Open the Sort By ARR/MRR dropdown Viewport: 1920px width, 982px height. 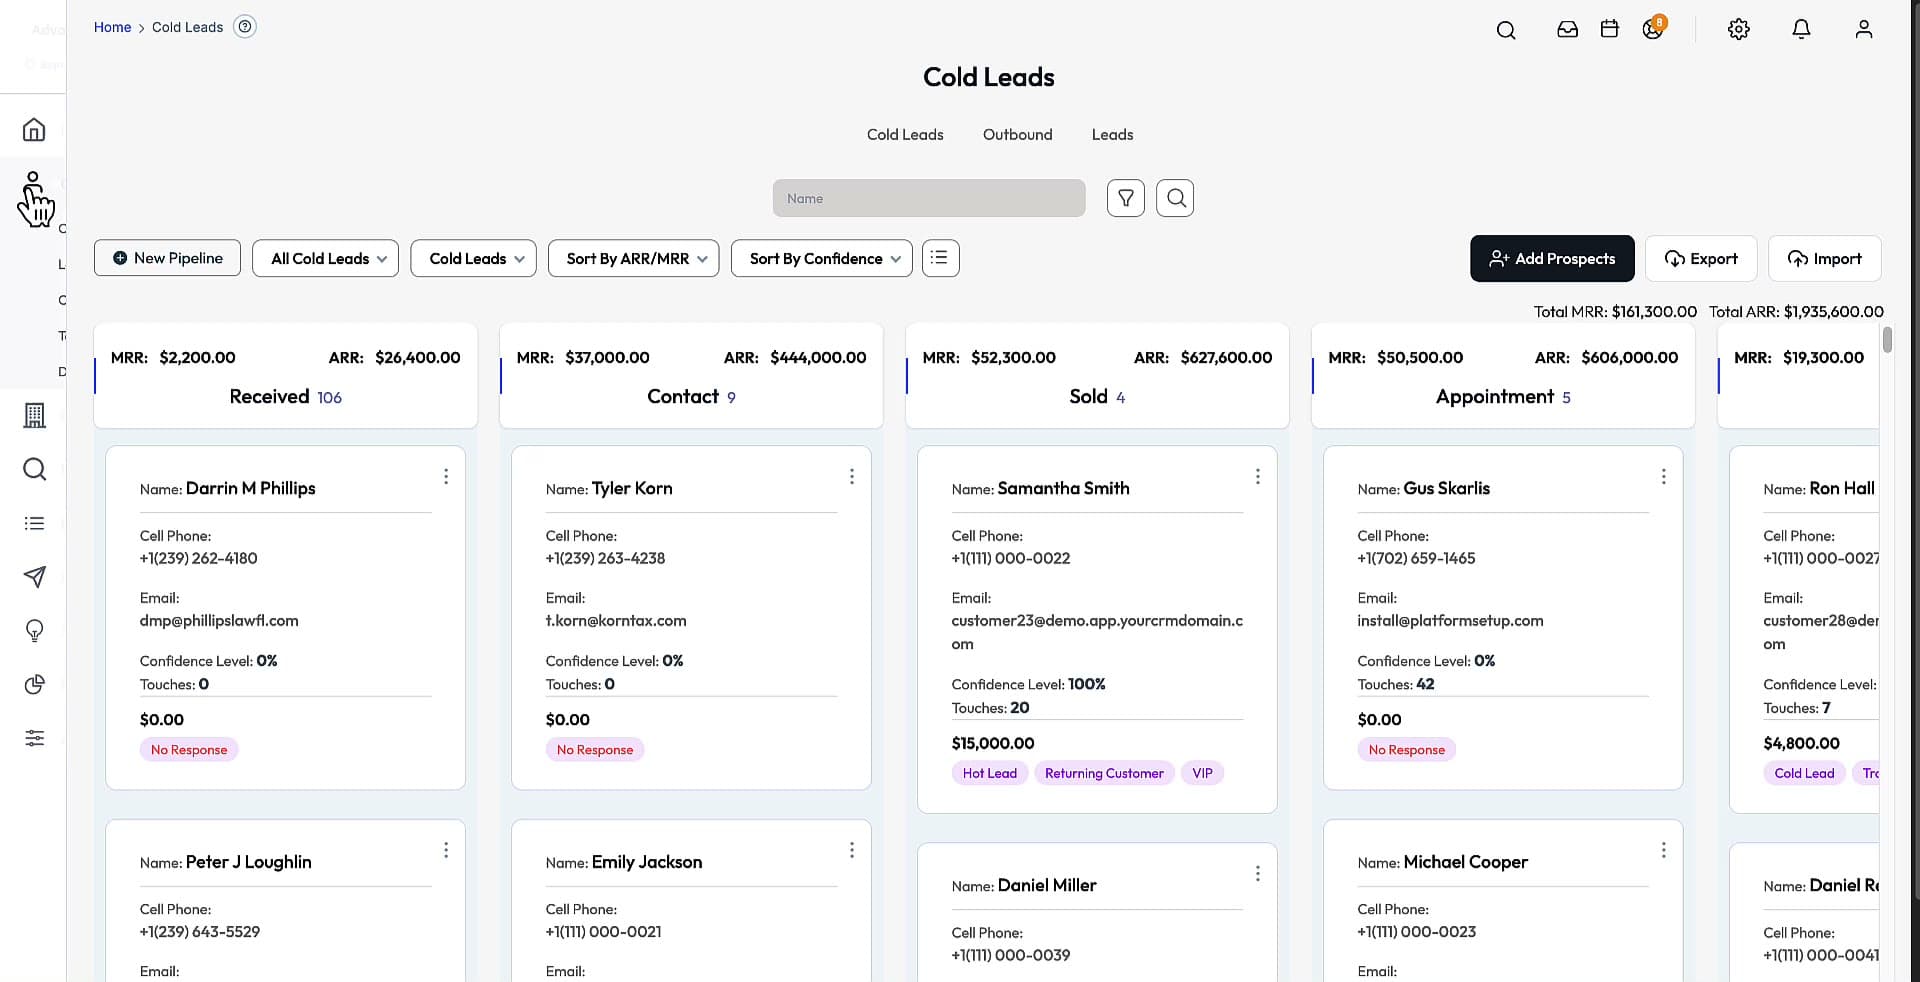tap(633, 258)
